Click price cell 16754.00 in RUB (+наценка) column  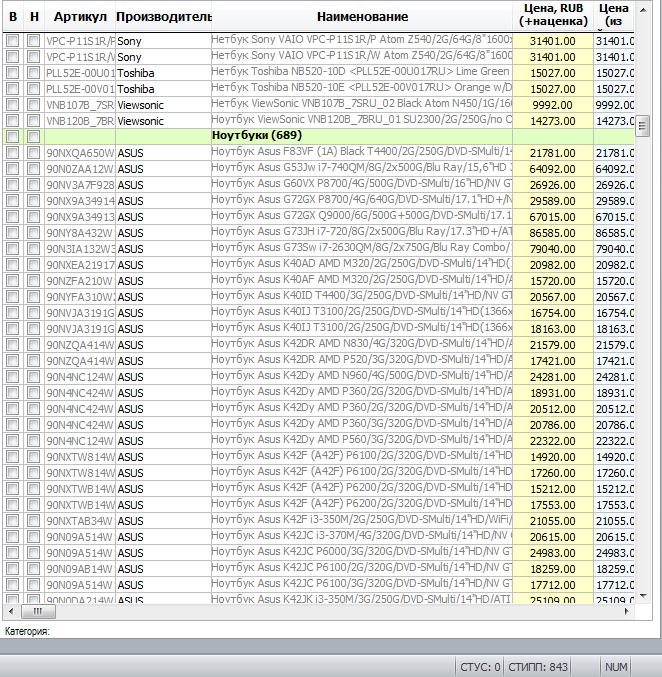pyautogui.click(x=553, y=313)
